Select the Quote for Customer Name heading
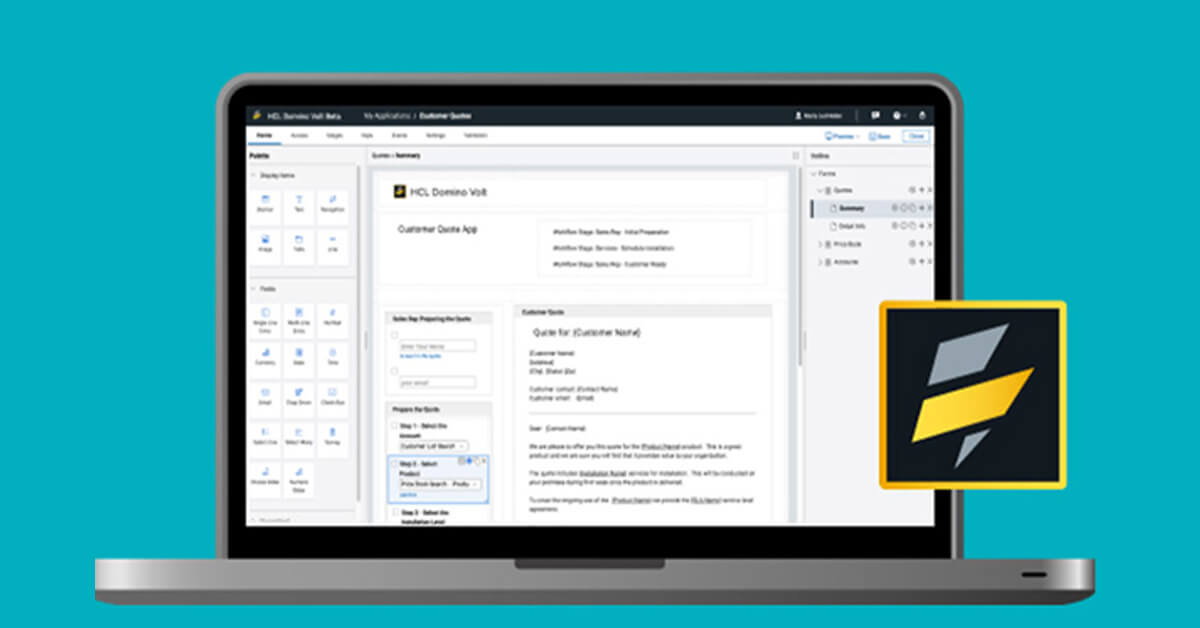 coord(587,332)
